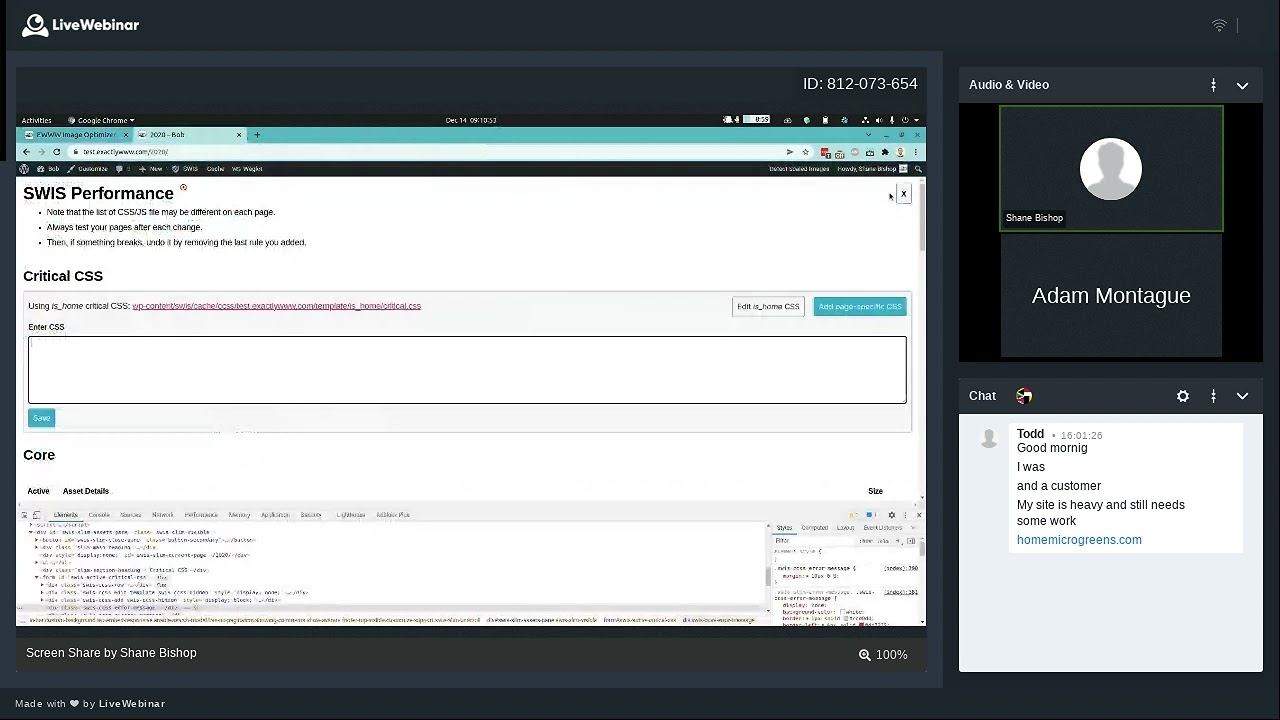Click Todd's avatar in chat
The width and height of the screenshot is (1280, 720).
tap(989, 438)
